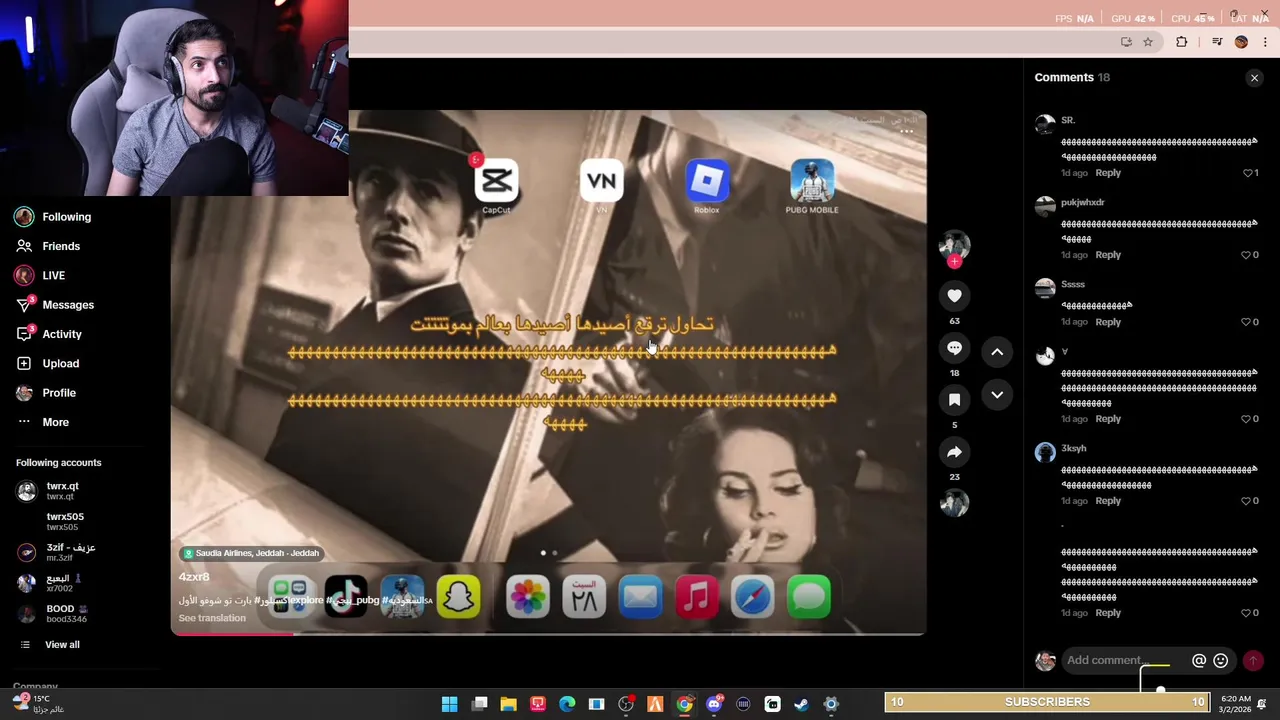Open the Chrome profile avatar

coord(1241,42)
